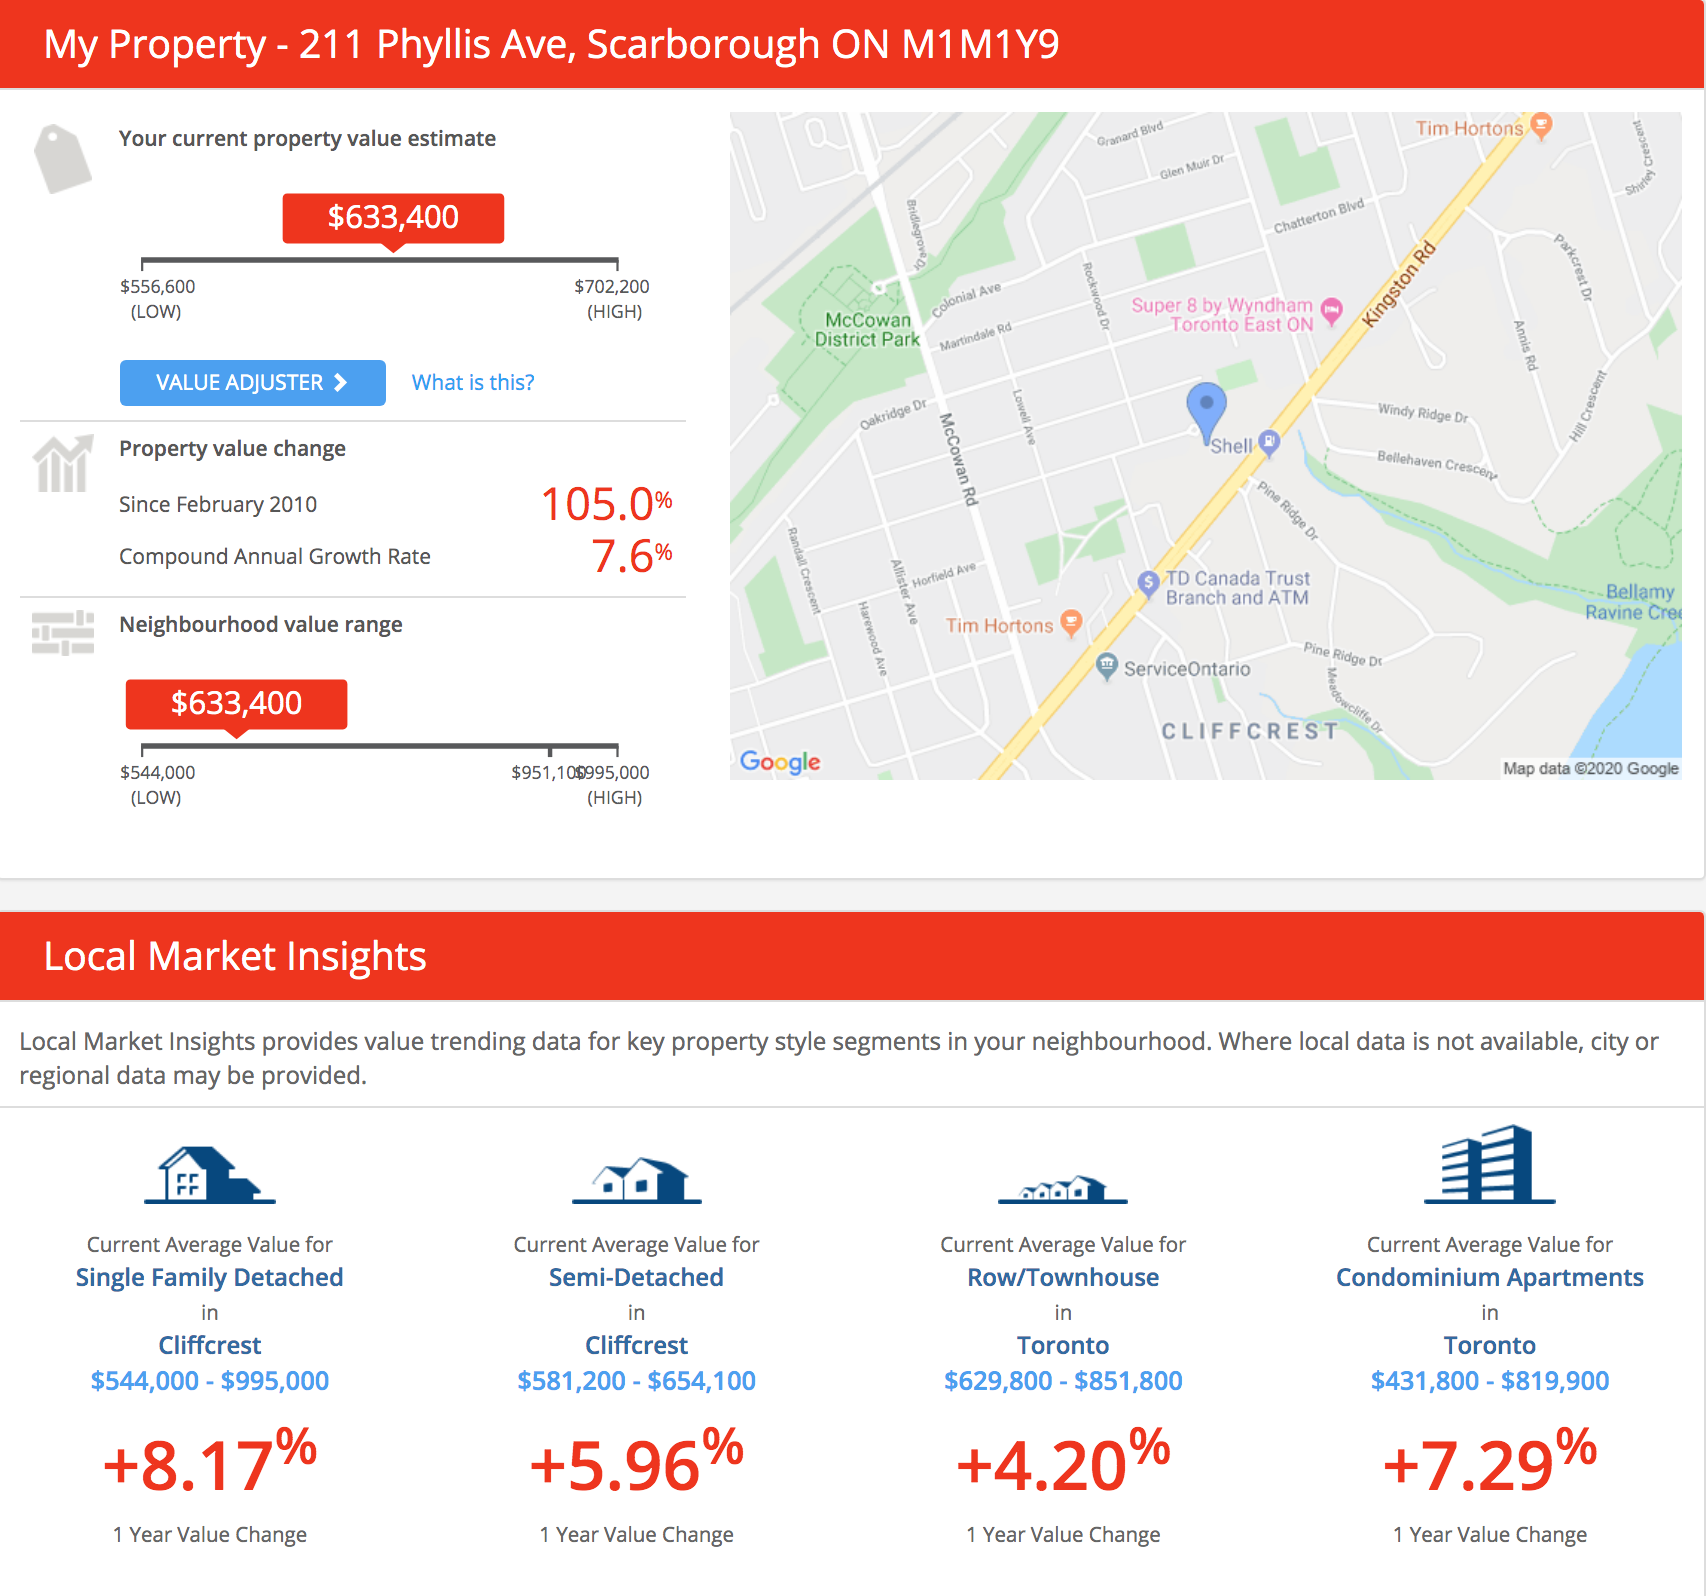This screenshot has height=1596, width=1706.
Task: Click the Condominium Apartments heading link
Action: click(x=1489, y=1277)
